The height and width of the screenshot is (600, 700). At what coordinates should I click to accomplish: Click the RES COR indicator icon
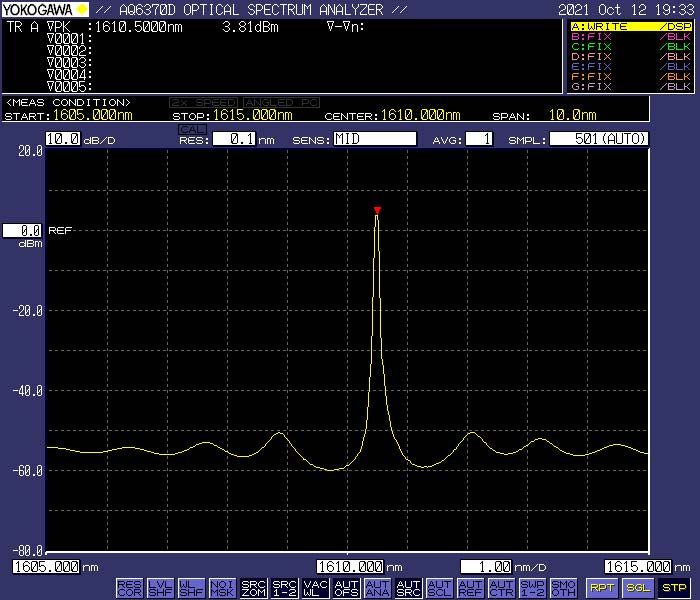pos(129,587)
